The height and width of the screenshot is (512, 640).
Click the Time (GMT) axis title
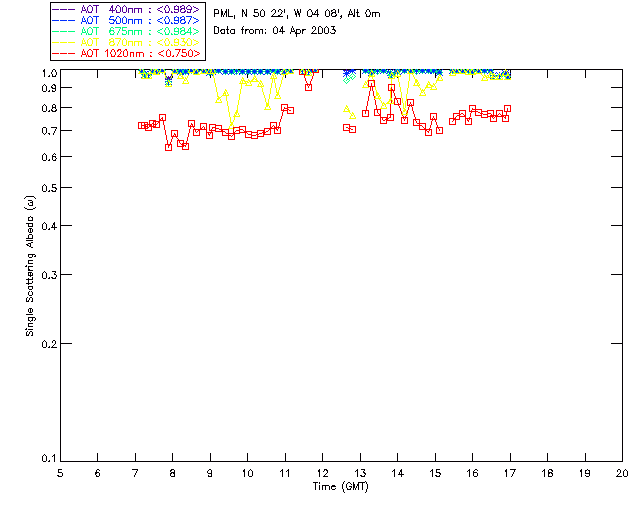click(x=340, y=487)
